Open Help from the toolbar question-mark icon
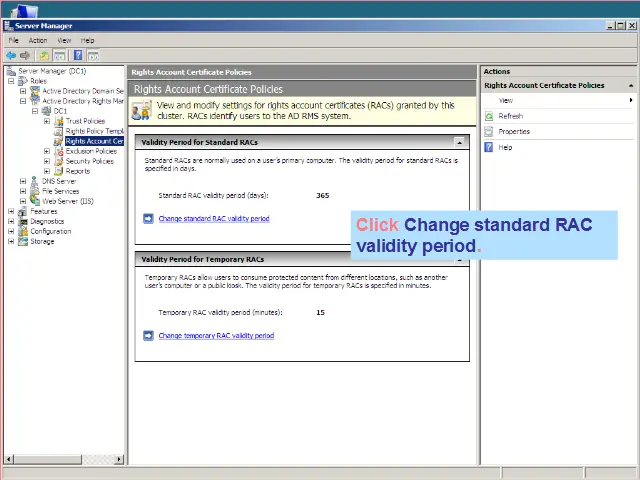 [x=78, y=55]
